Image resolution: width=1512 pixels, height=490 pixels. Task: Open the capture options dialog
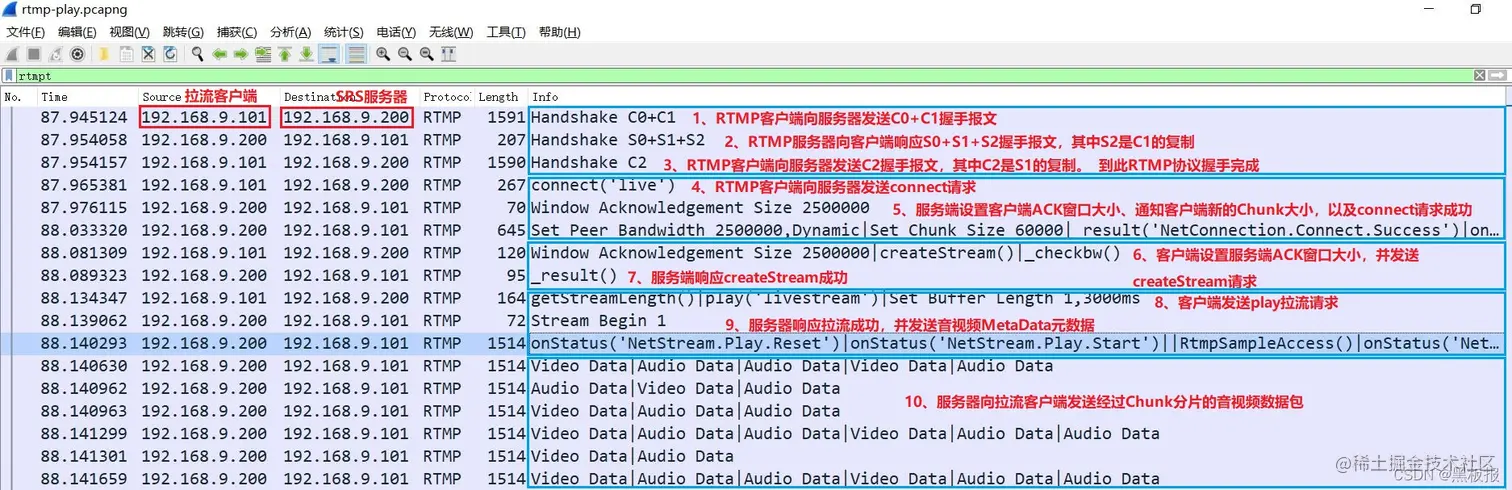point(77,54)
